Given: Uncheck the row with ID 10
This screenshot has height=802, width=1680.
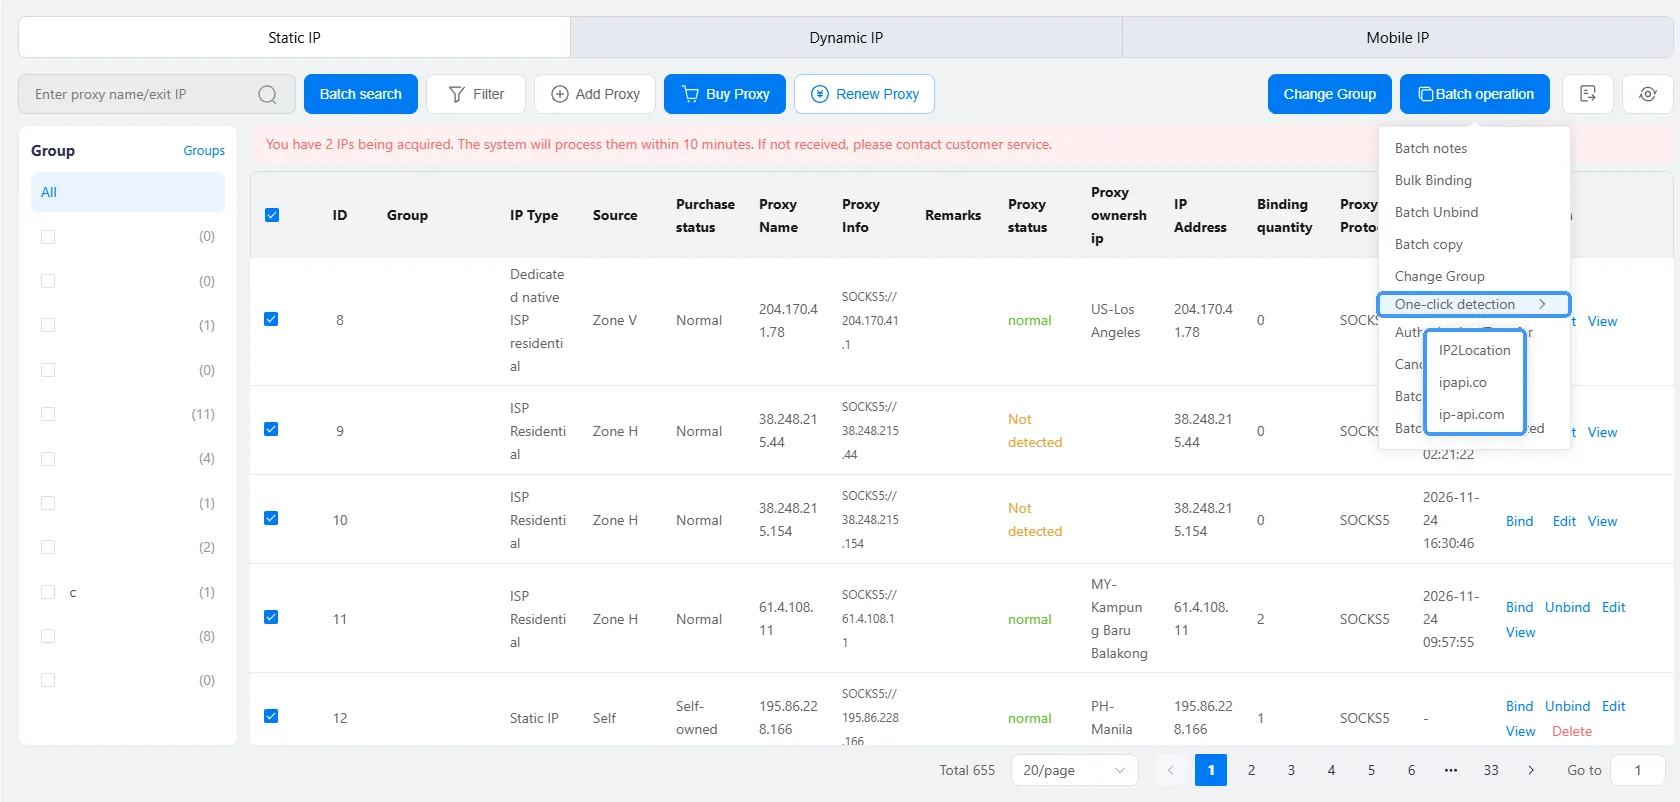Looking at the screenshot, I should click(x=271, y=519).
